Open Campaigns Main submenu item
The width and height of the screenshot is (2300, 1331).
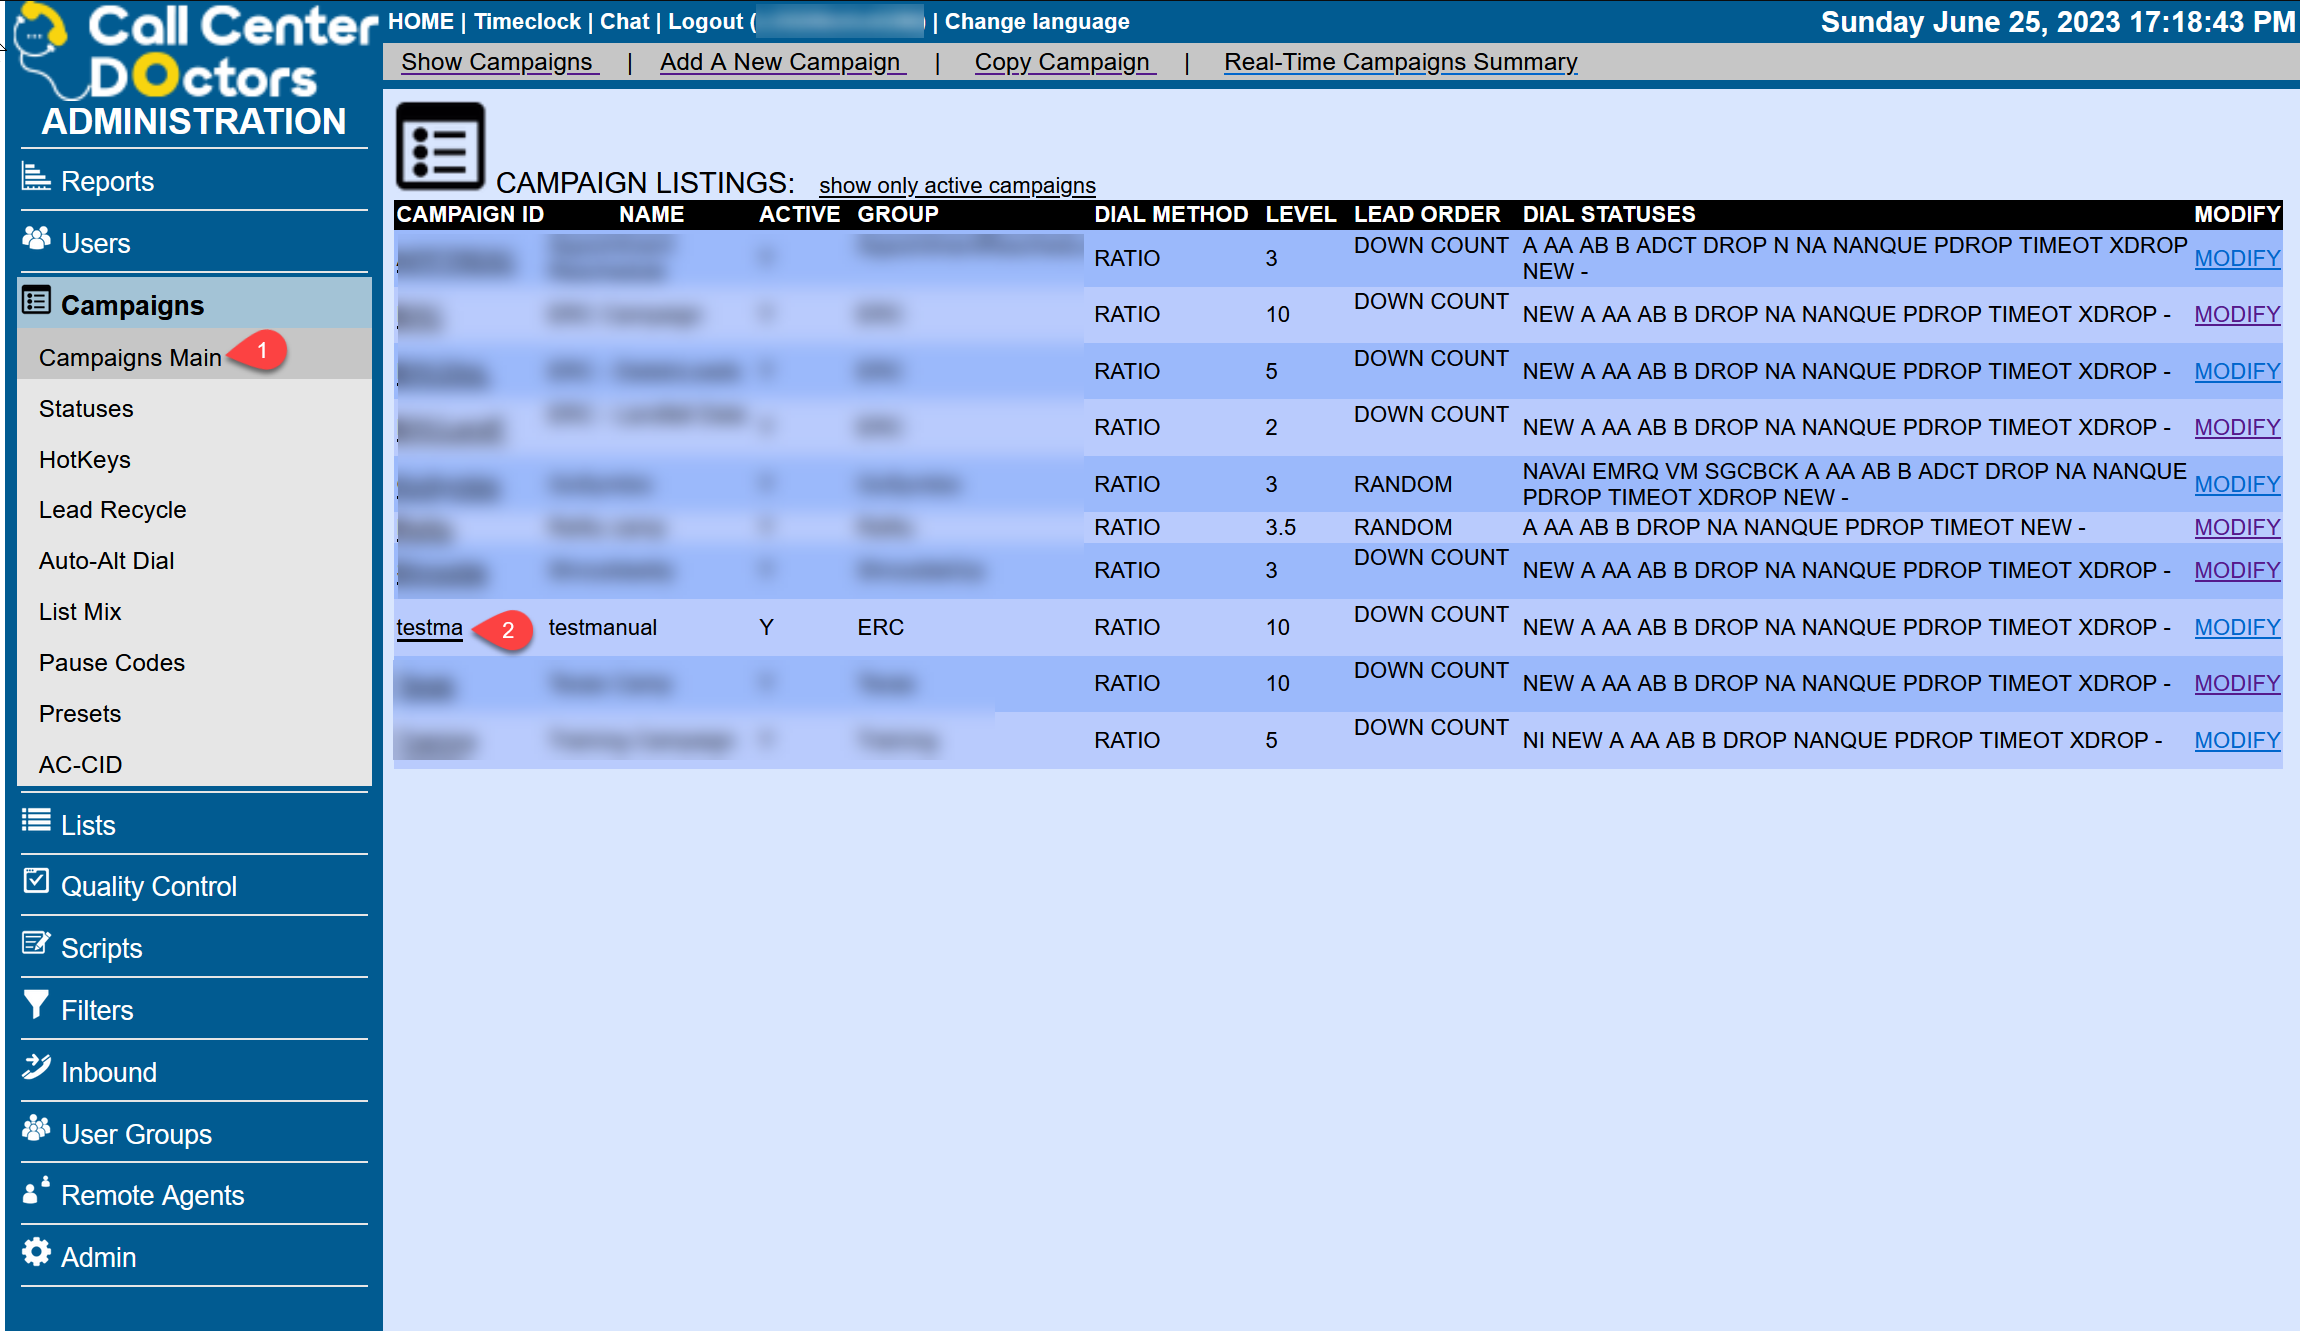click(x=130, y=357)
